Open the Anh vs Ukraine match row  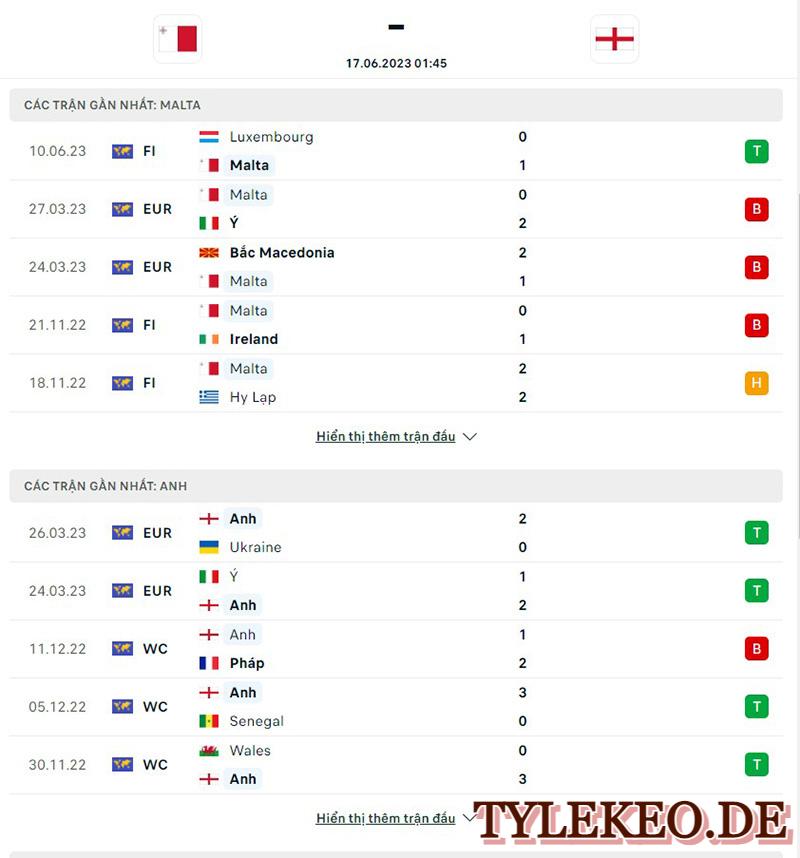pos(396,533)
